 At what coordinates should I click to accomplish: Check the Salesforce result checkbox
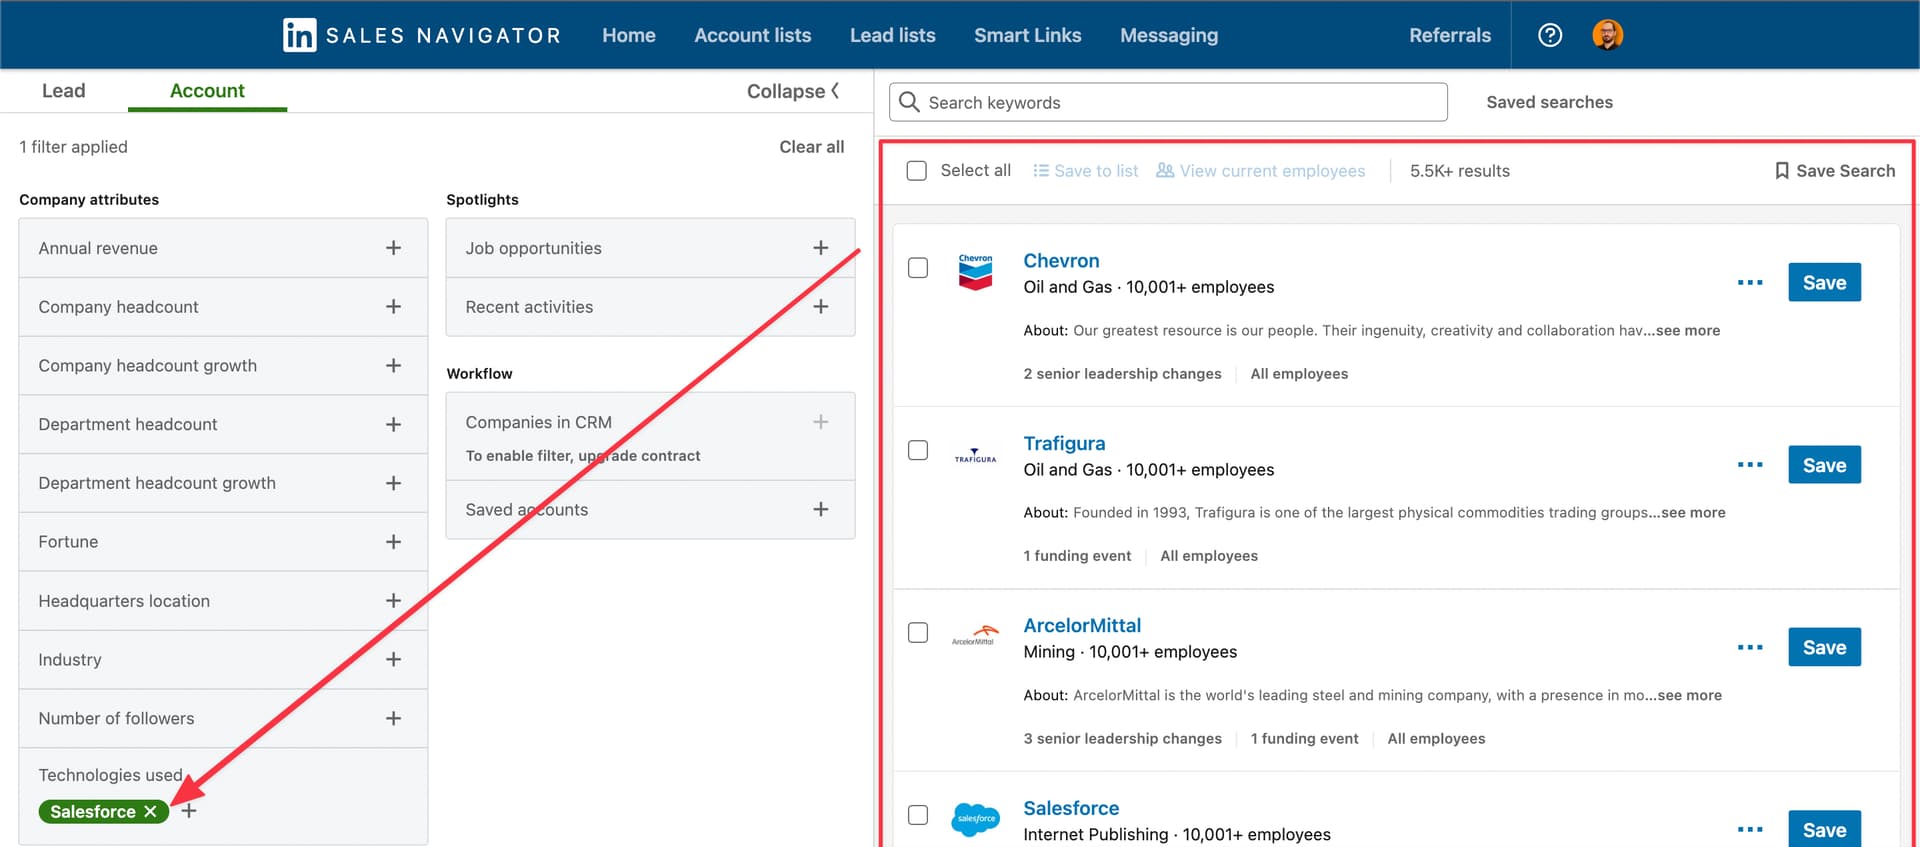918,815
